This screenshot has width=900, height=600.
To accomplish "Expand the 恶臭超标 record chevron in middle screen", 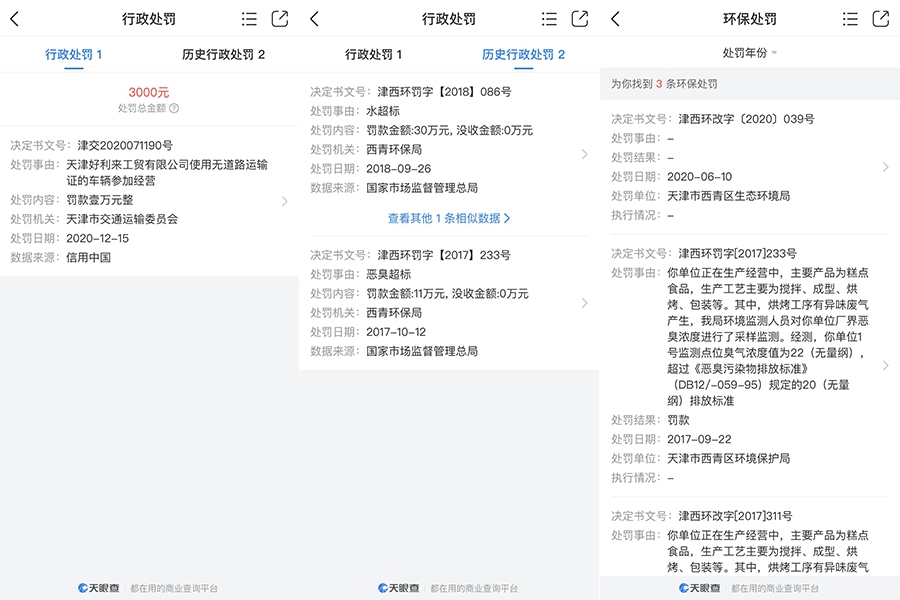I will (x=585, y=303).
